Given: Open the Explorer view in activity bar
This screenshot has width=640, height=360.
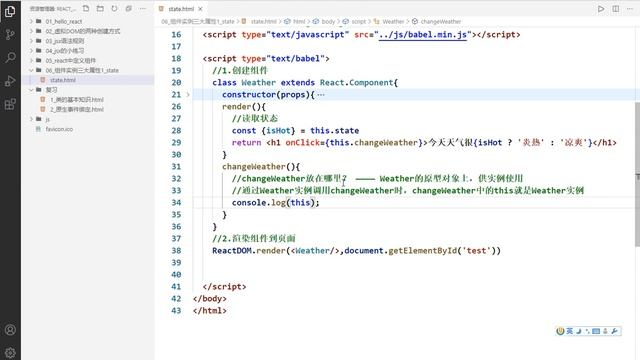Looking at the screenshot, I should tap(10, 11).
